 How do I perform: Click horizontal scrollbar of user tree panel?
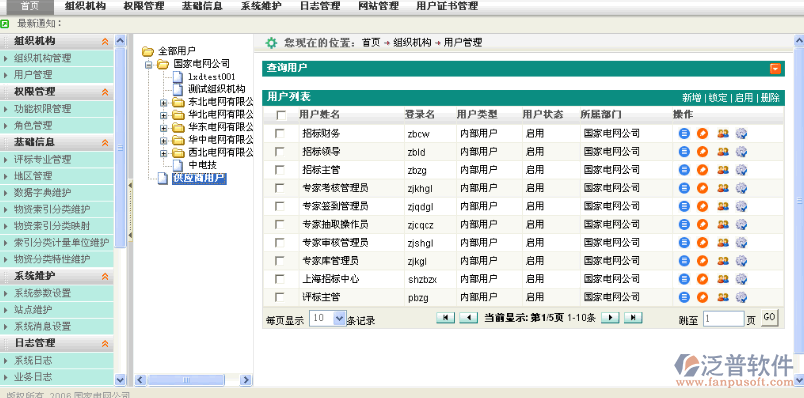click(x=193, y=380)
